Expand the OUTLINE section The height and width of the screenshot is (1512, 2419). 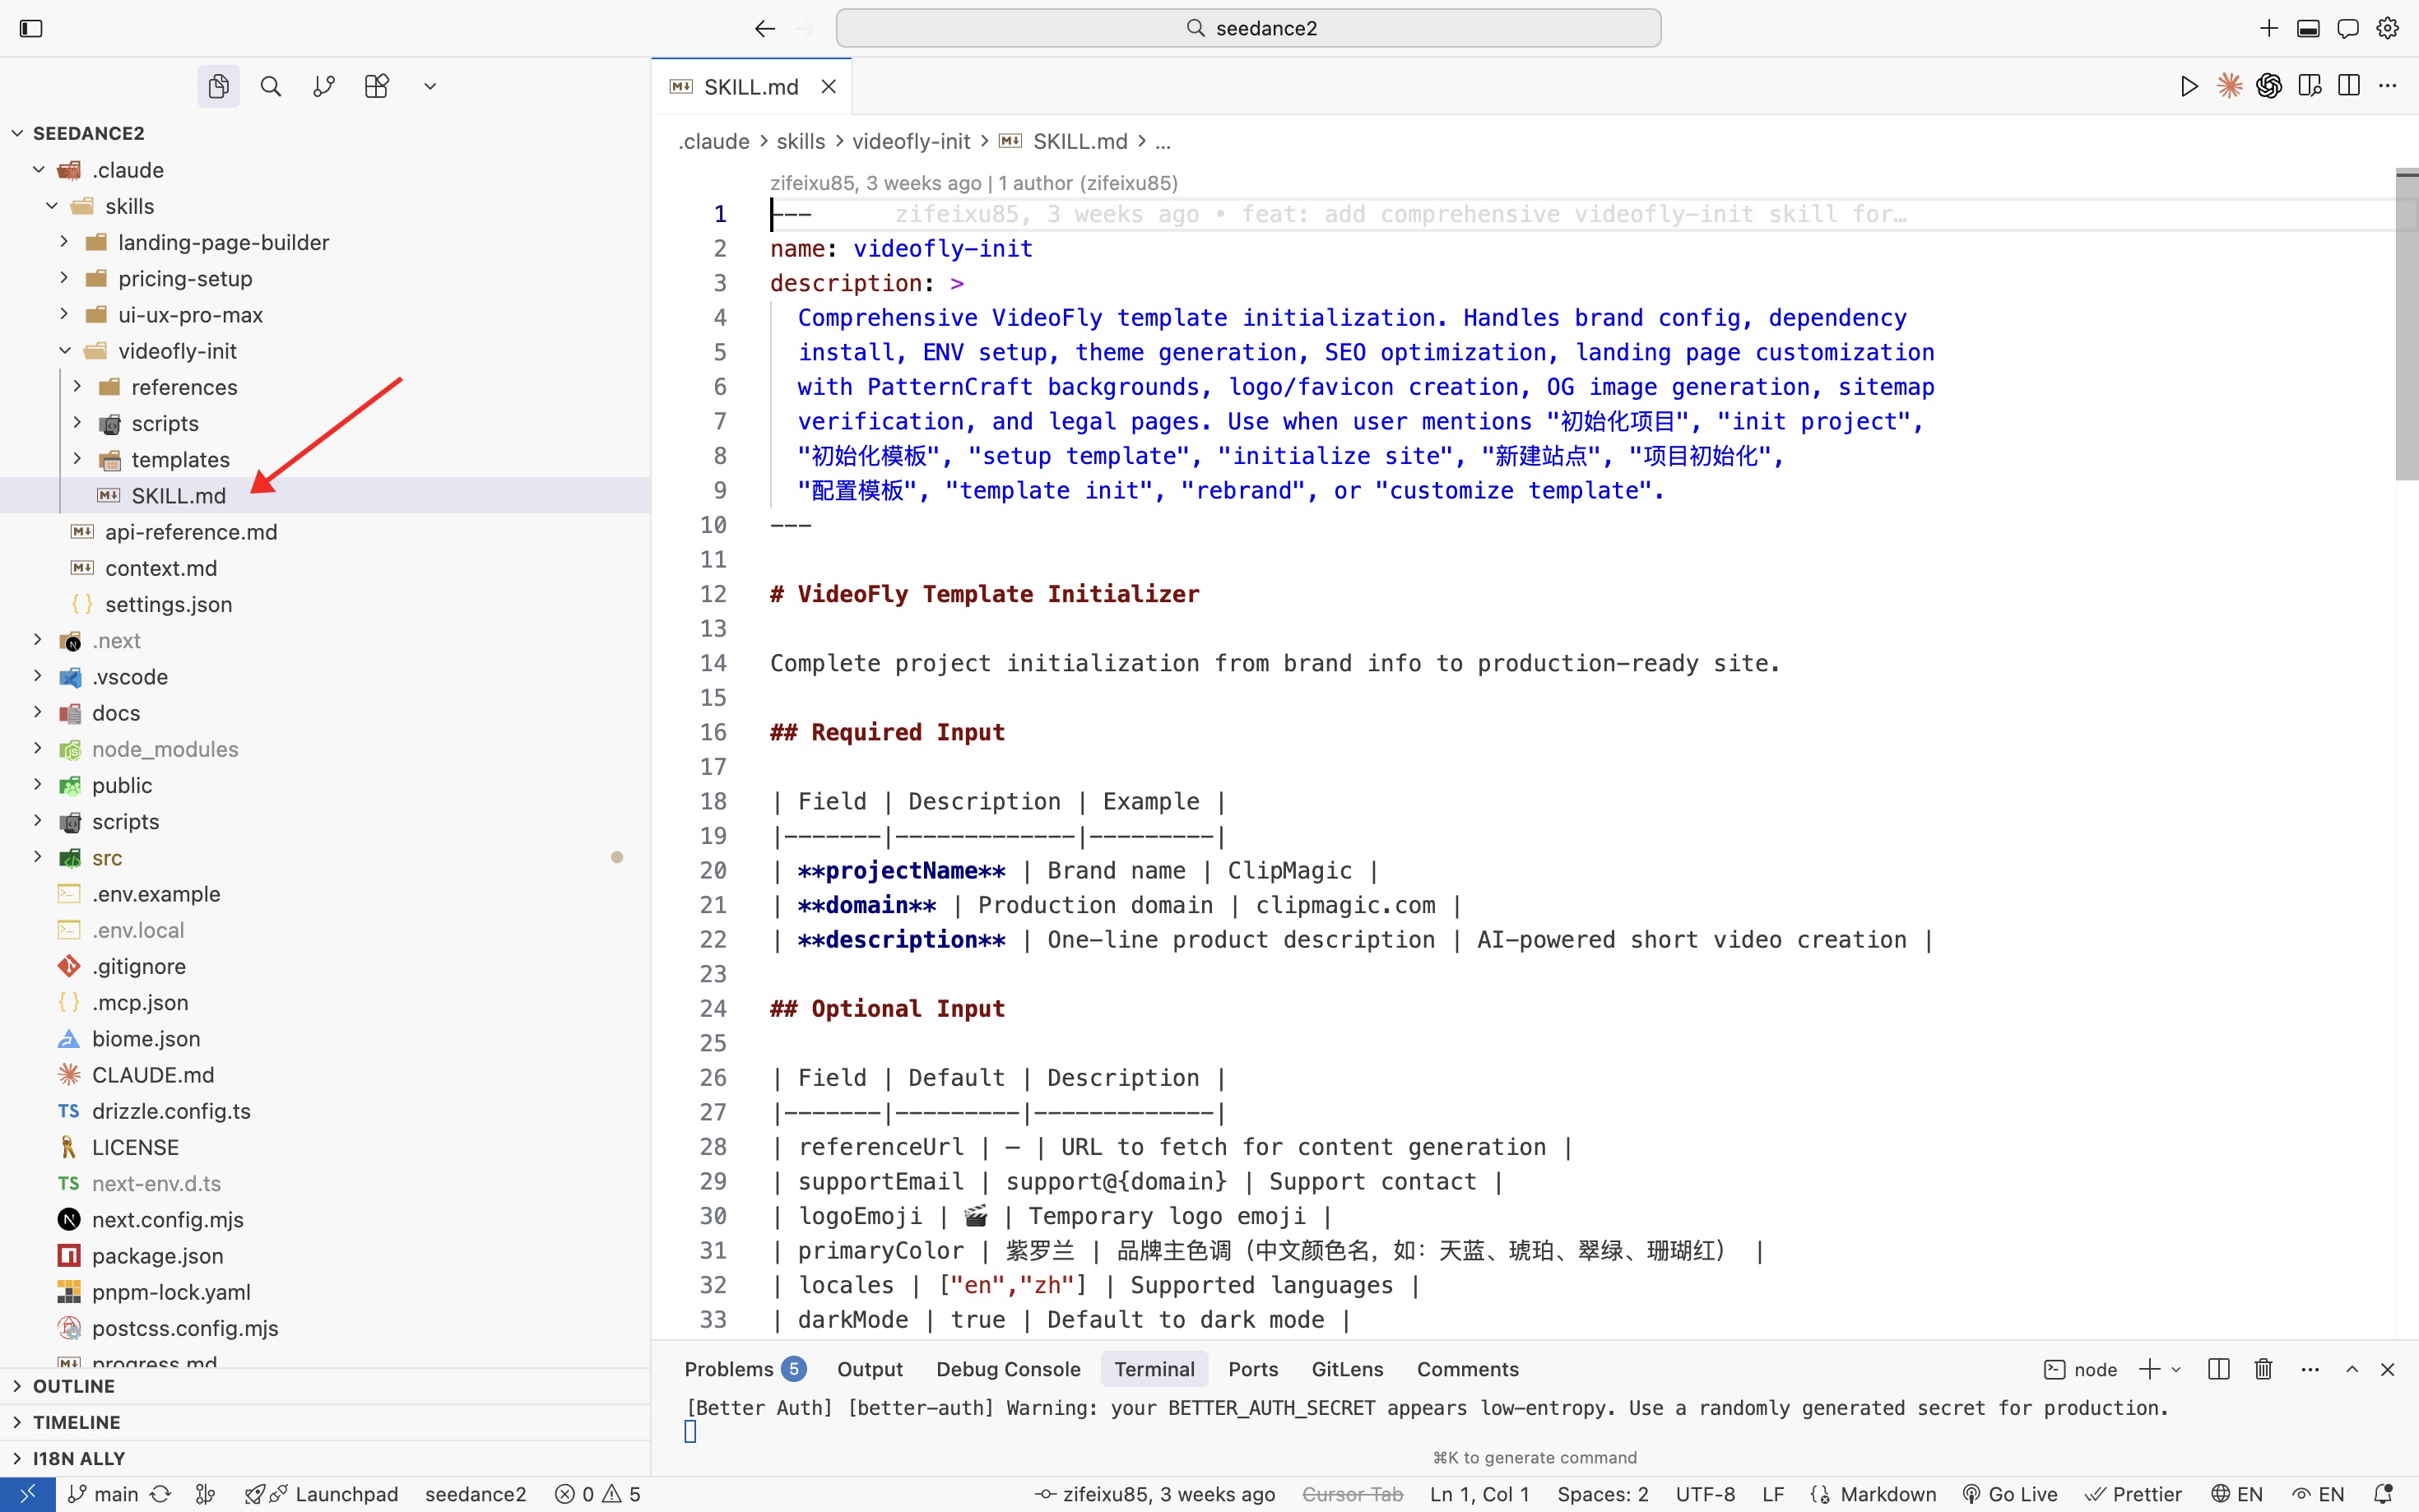coord(73,1386)
